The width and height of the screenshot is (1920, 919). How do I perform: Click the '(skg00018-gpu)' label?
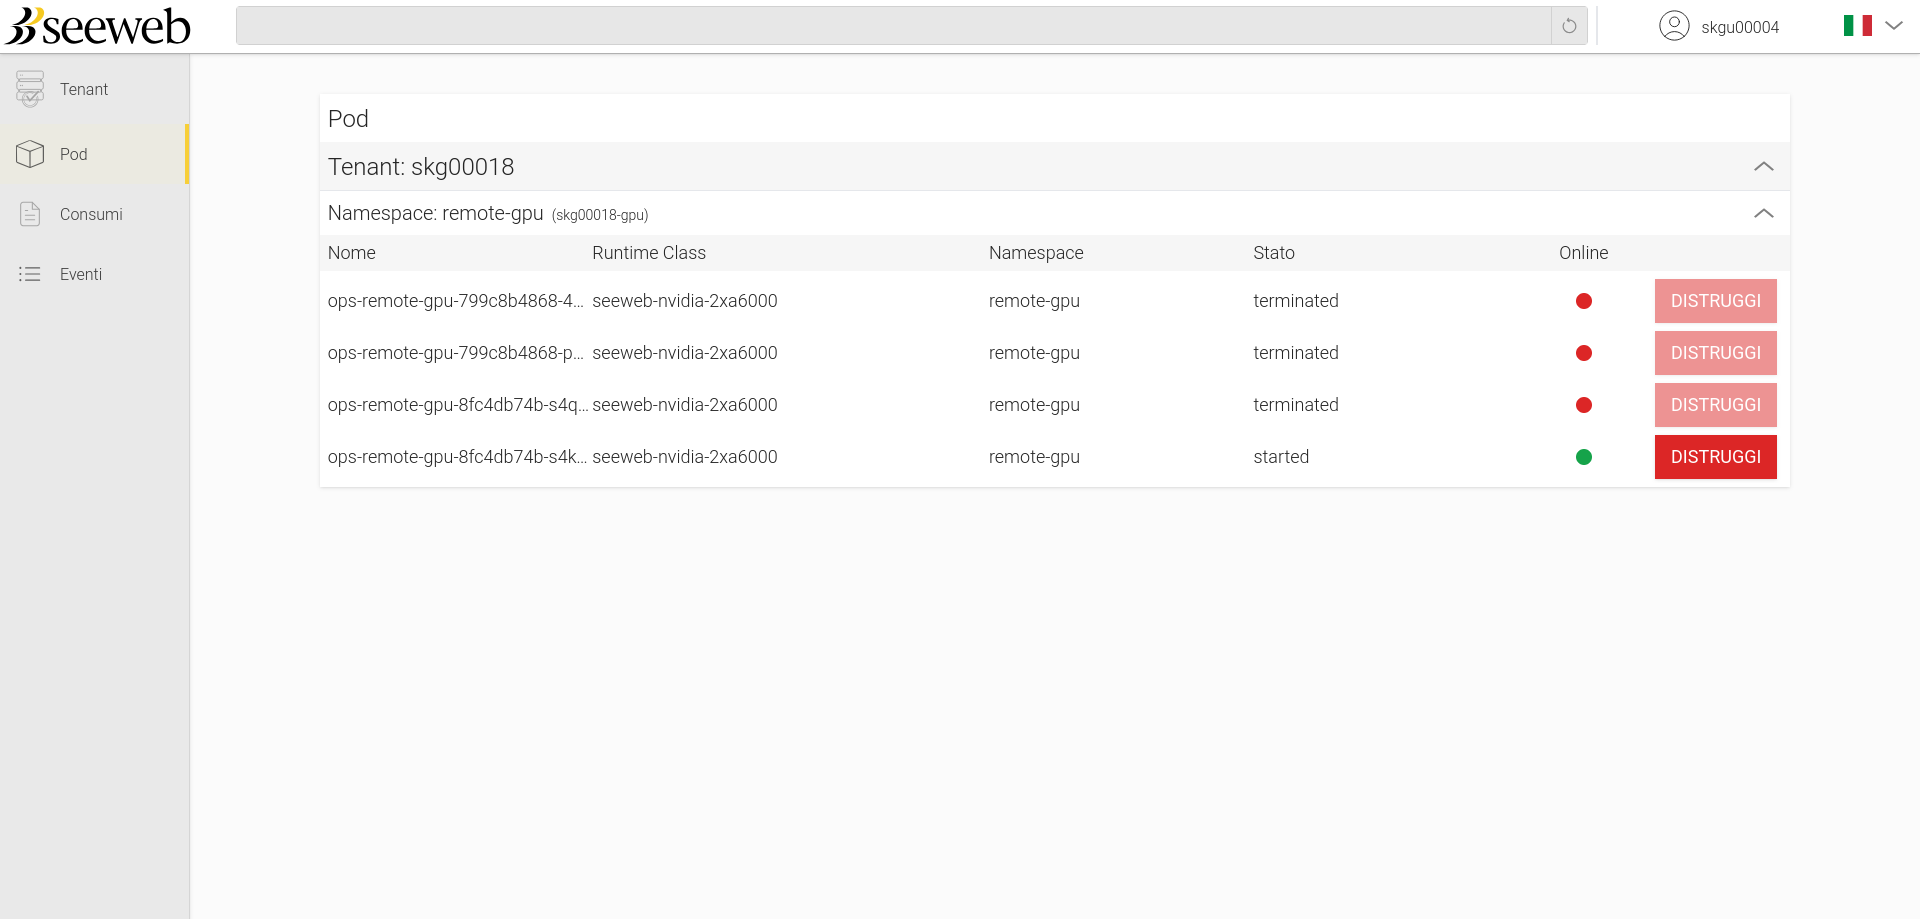600,215
